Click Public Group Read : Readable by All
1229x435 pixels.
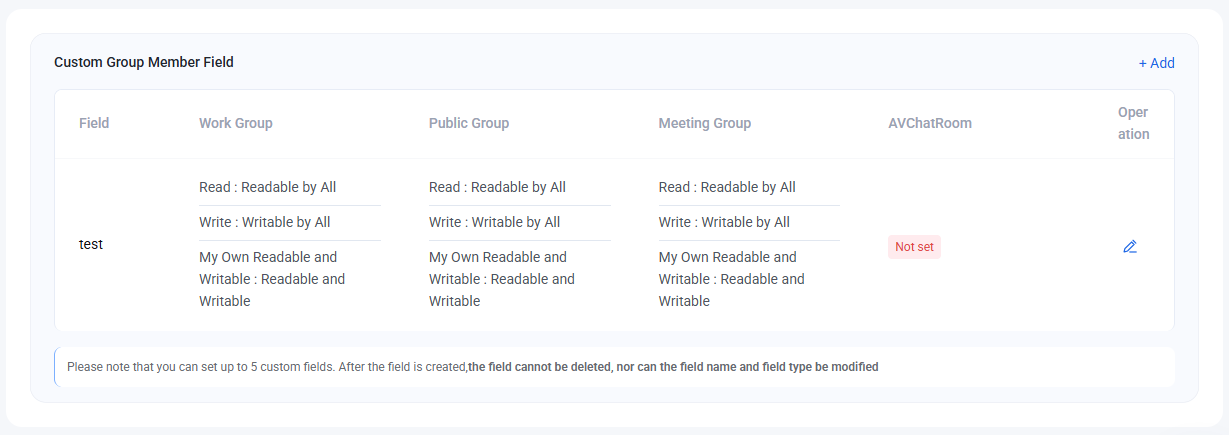[497, 187]
